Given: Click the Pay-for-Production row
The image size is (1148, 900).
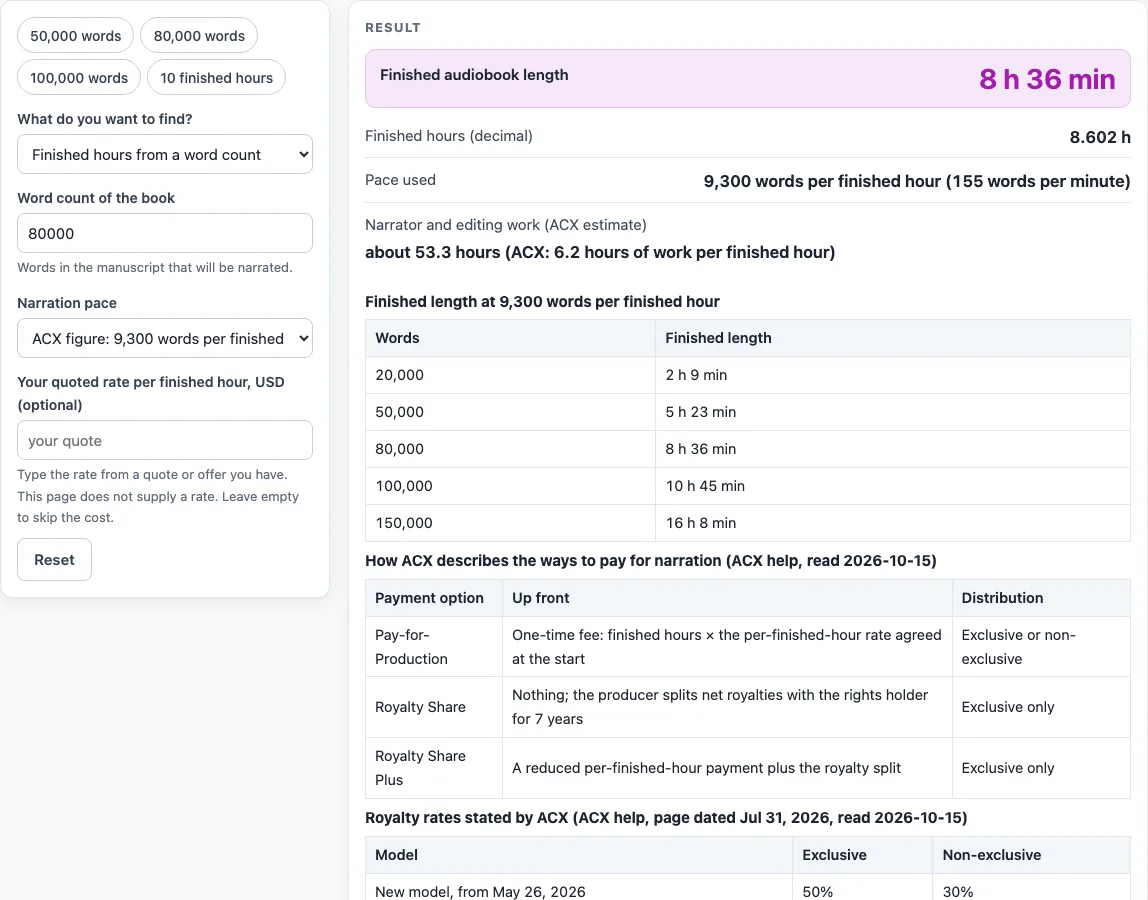Looking at the screenshot, I should click(748, 647).
